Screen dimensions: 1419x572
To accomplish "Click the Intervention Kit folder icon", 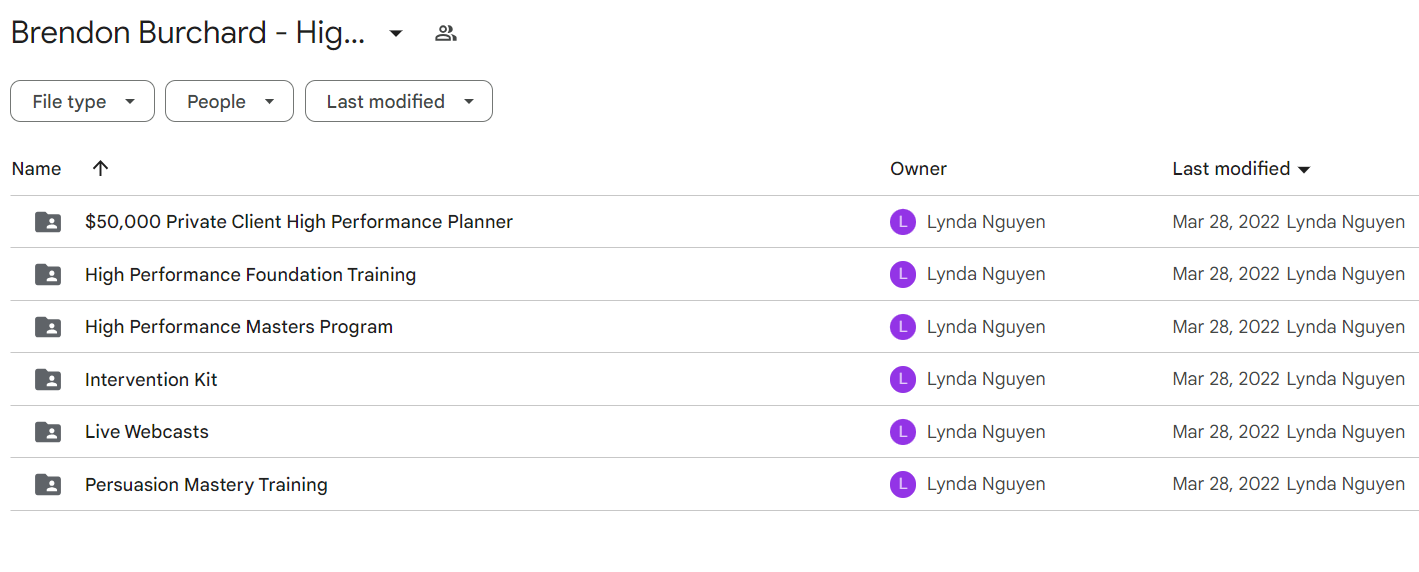I will (x=48, y=380).
